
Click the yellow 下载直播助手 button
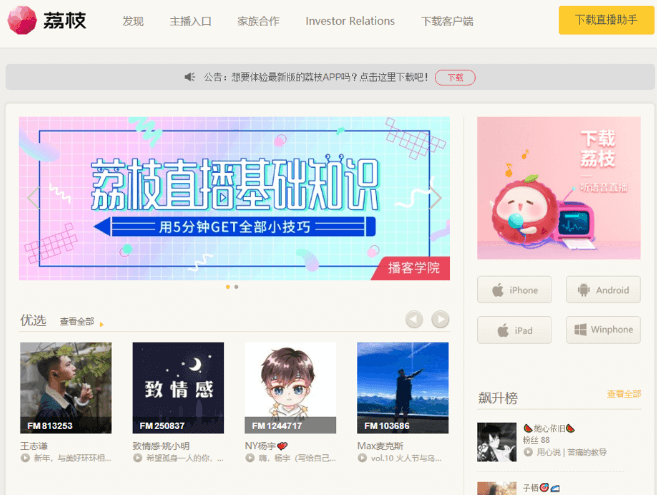pyautogui.click(x=606, y=20)
